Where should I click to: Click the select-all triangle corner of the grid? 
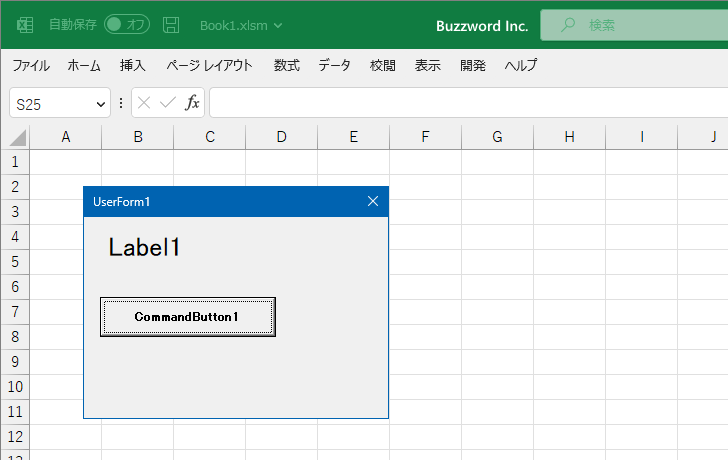click(x=17, y=138)
